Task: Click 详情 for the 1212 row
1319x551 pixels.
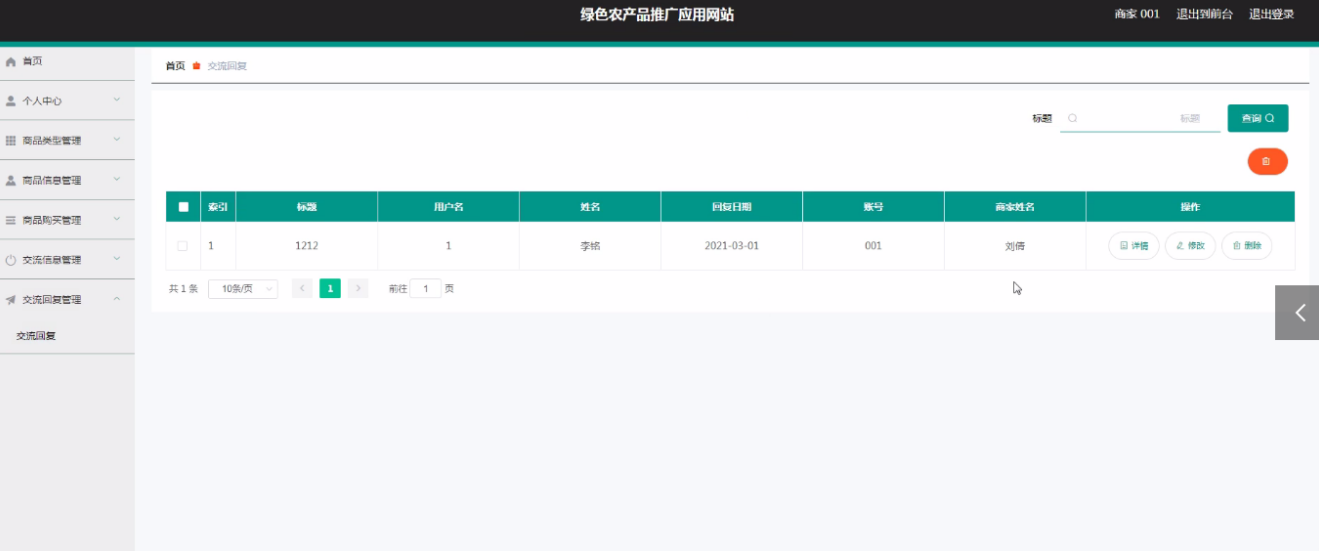Action: coord(1133,245)
